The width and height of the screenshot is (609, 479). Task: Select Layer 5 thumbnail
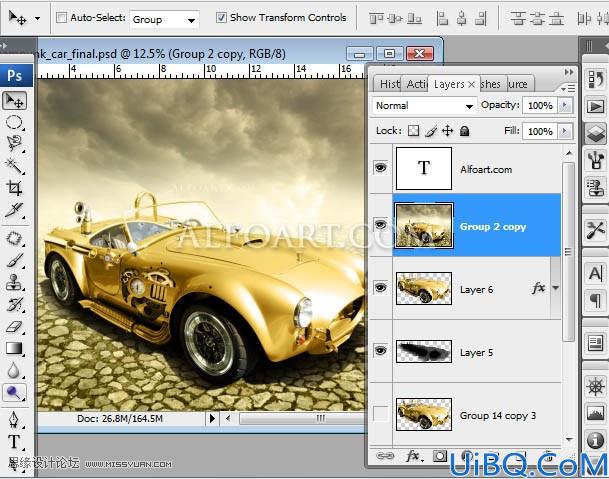tap(424, 352)
